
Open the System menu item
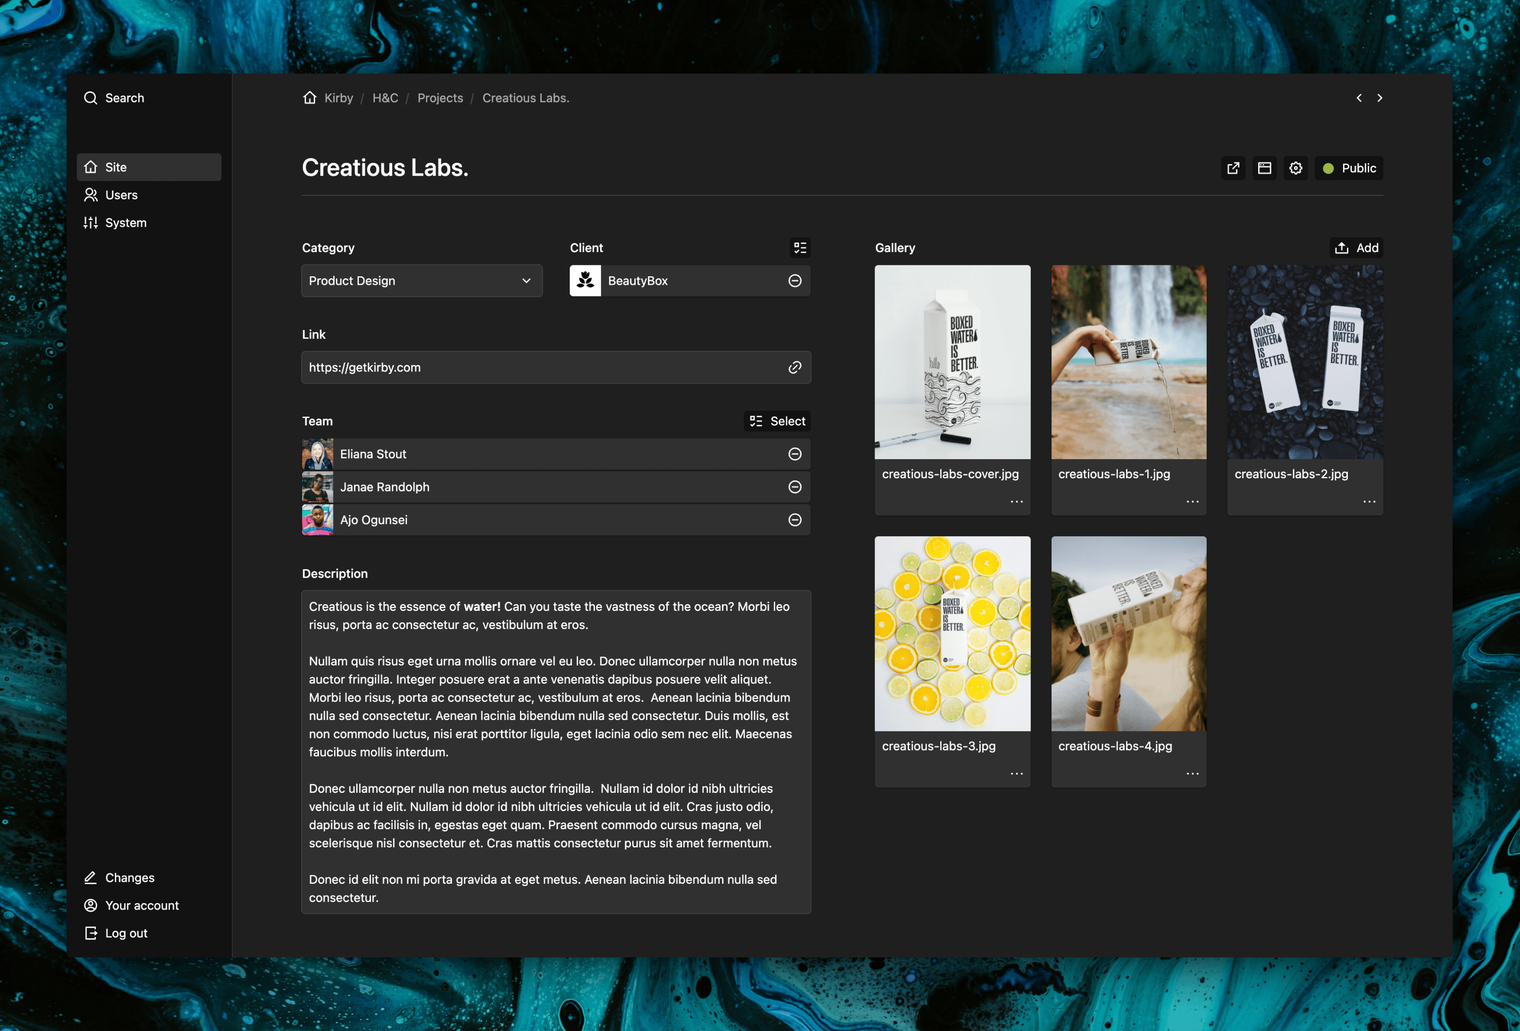149,223
